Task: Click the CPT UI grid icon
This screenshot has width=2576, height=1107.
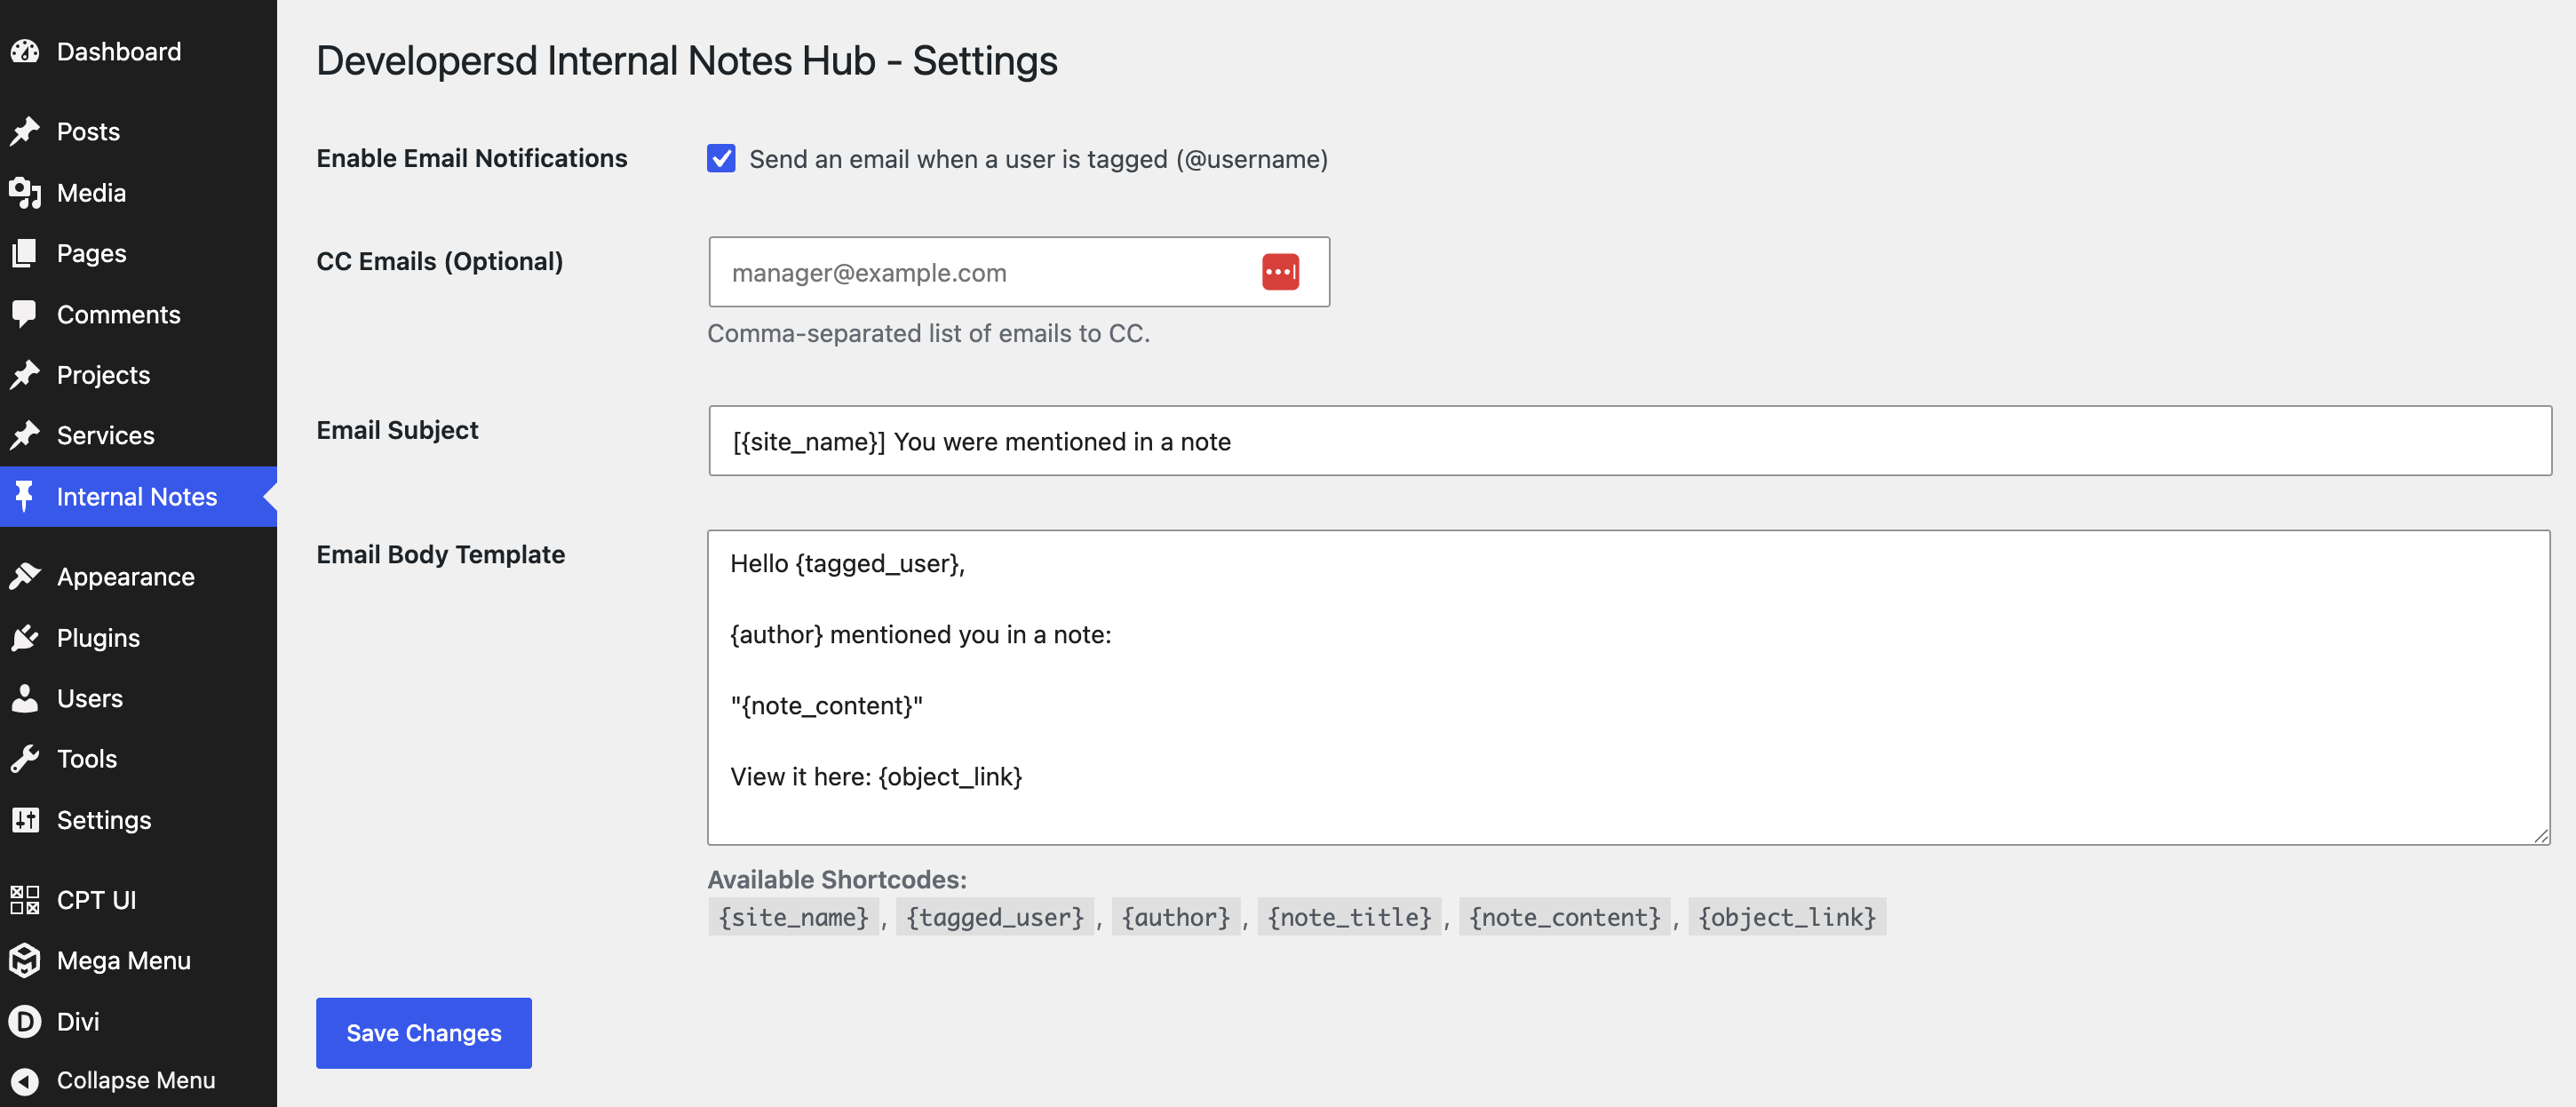Action: (x=25, y=900)
